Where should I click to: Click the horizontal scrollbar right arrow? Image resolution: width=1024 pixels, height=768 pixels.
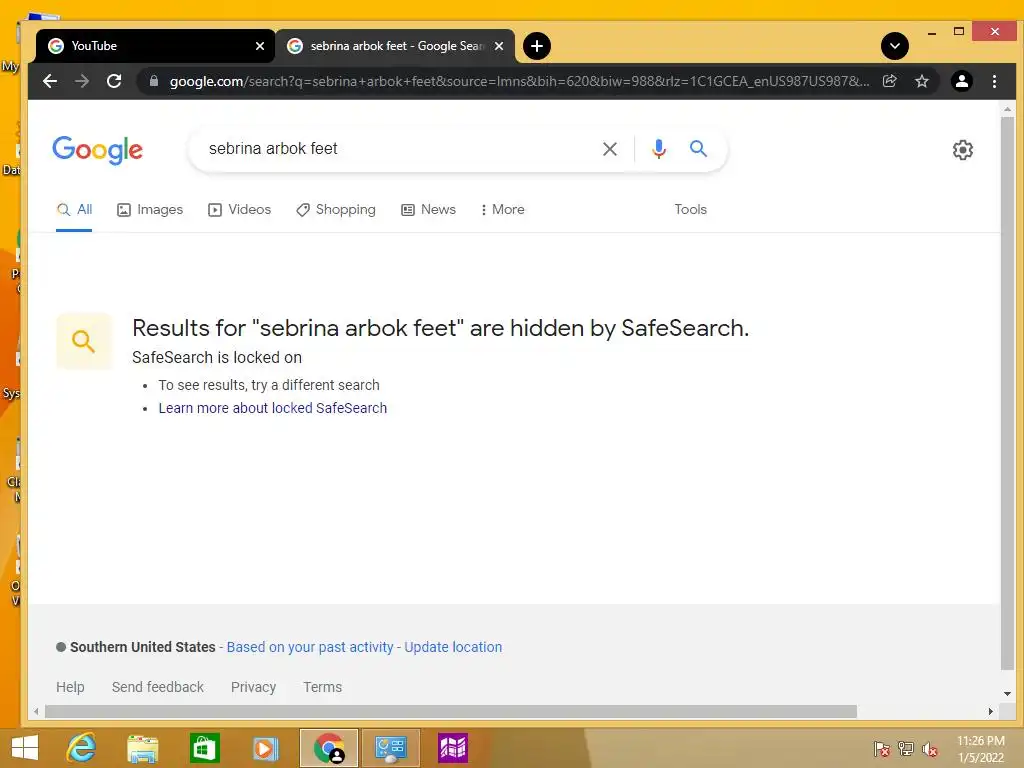tap(991, 711)
